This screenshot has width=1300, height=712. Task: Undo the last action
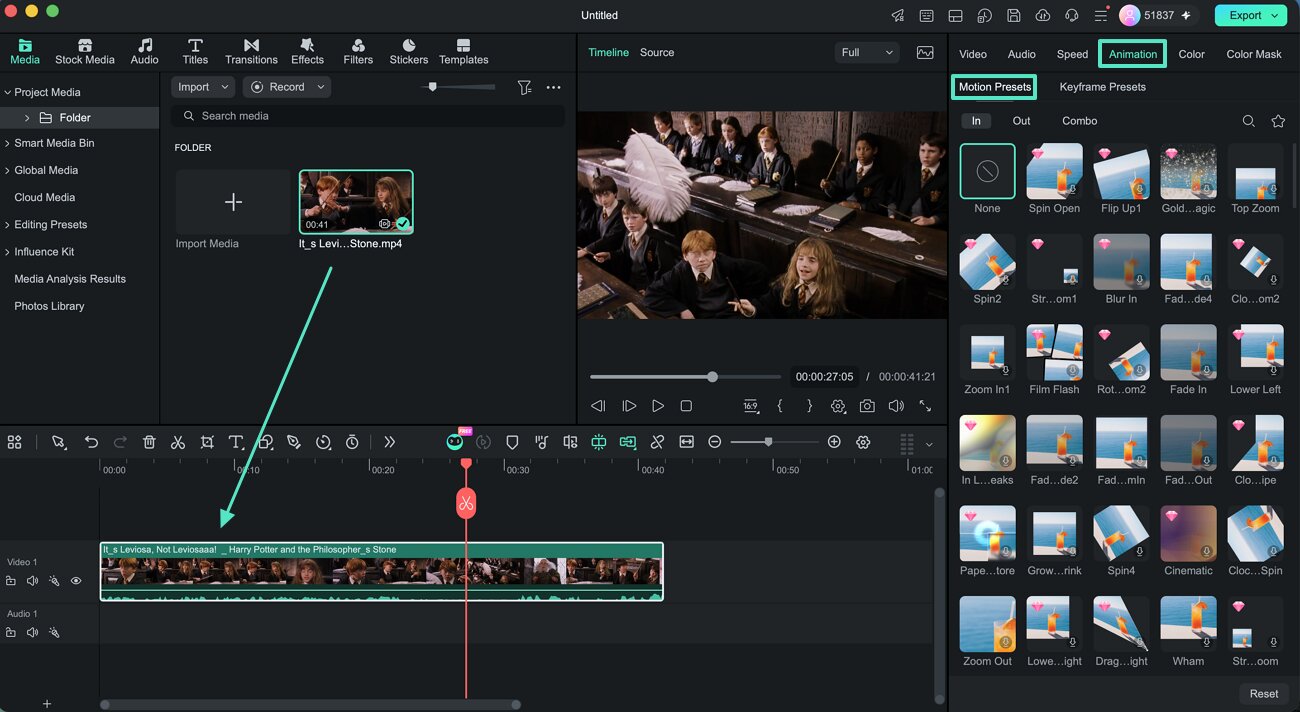point(91,442)
